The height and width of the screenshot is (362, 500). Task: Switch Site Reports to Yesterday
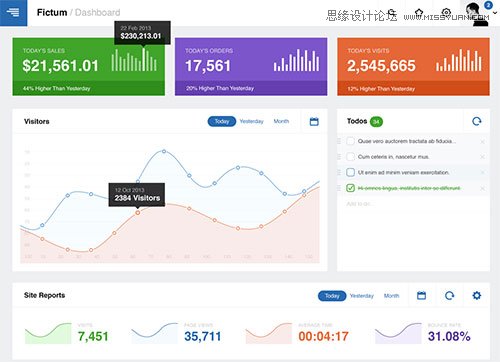pos(362,296)
